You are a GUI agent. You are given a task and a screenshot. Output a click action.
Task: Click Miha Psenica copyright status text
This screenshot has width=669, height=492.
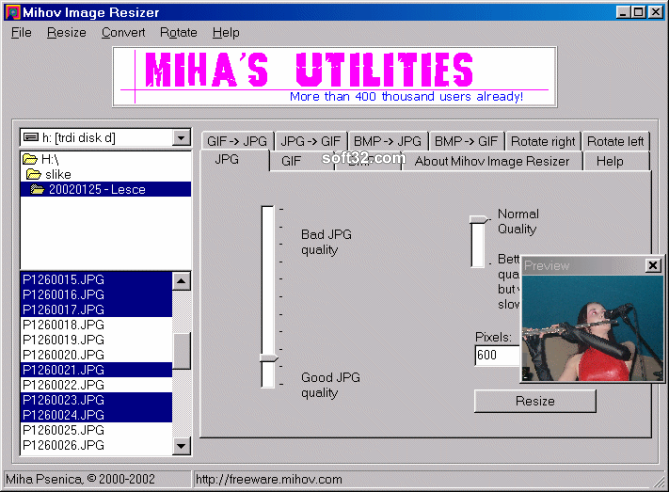pos(80,479)
